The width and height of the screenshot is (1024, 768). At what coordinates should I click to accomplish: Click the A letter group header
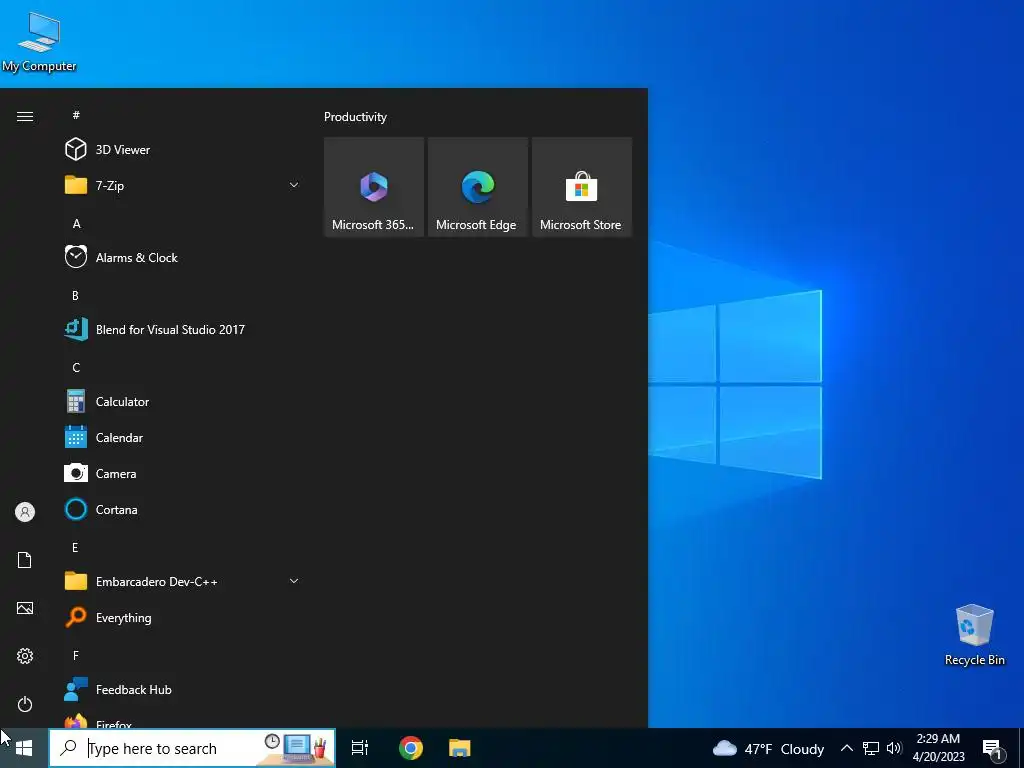76,223
